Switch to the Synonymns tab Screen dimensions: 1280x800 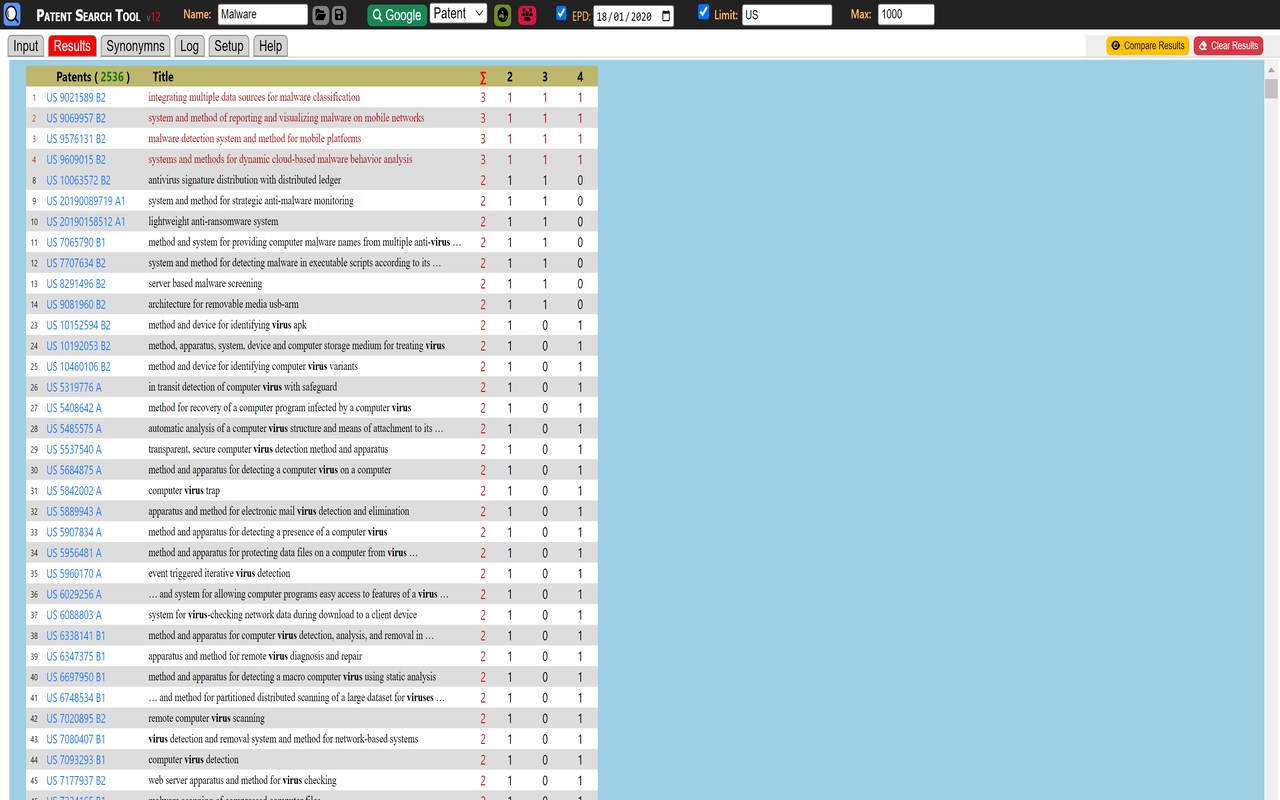coord(136,46)
